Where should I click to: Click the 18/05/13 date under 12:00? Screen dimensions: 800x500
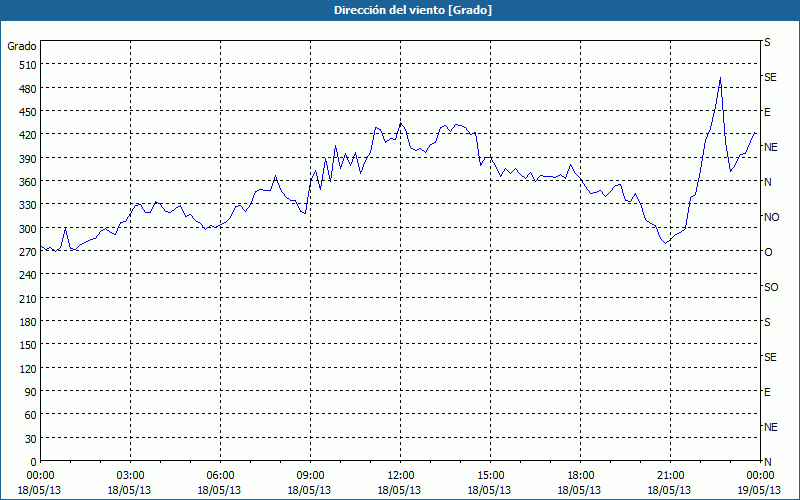tap(399, 490)
